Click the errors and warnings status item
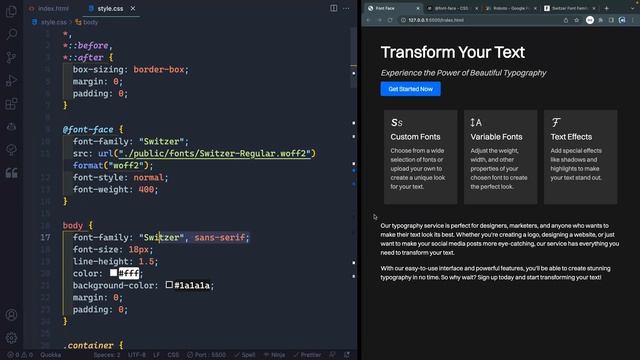 pyautogui.click(x=20, y=355)
